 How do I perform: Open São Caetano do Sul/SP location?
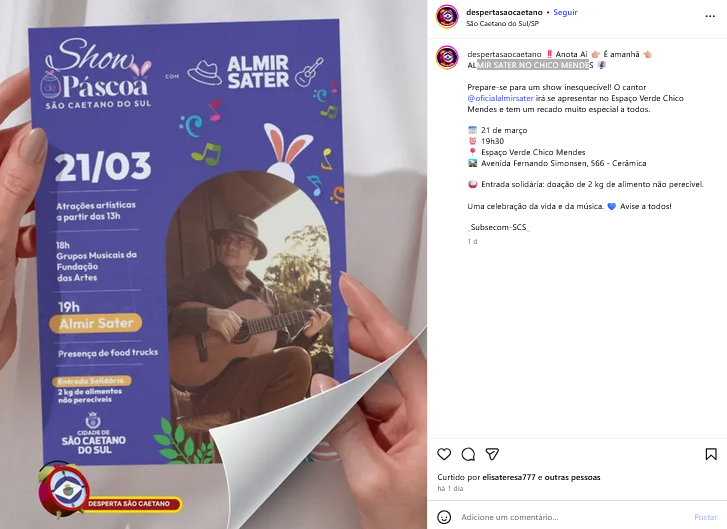(x=502, y=24)
